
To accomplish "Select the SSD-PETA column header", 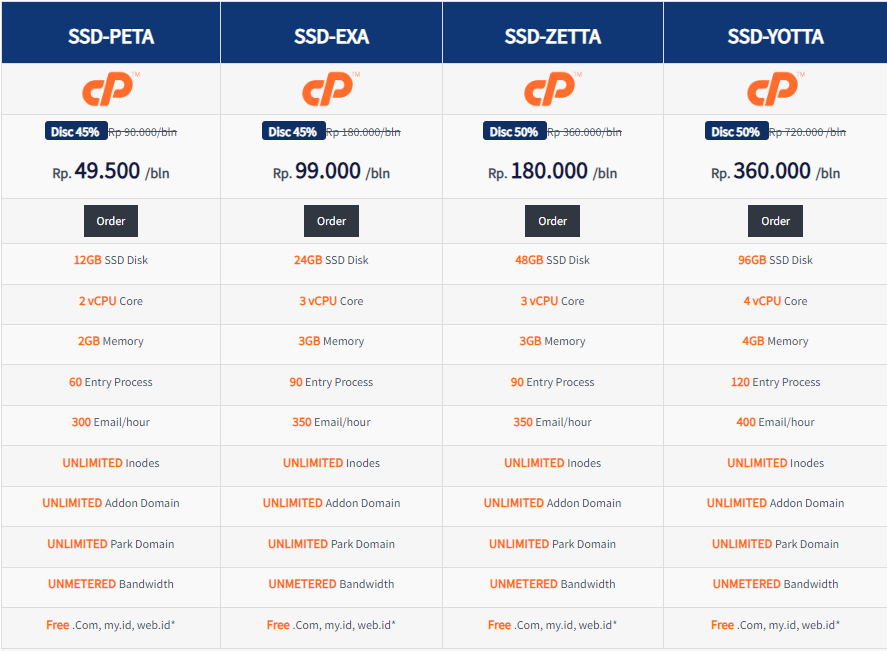I will pyautogui.click(x=110, y=31).
